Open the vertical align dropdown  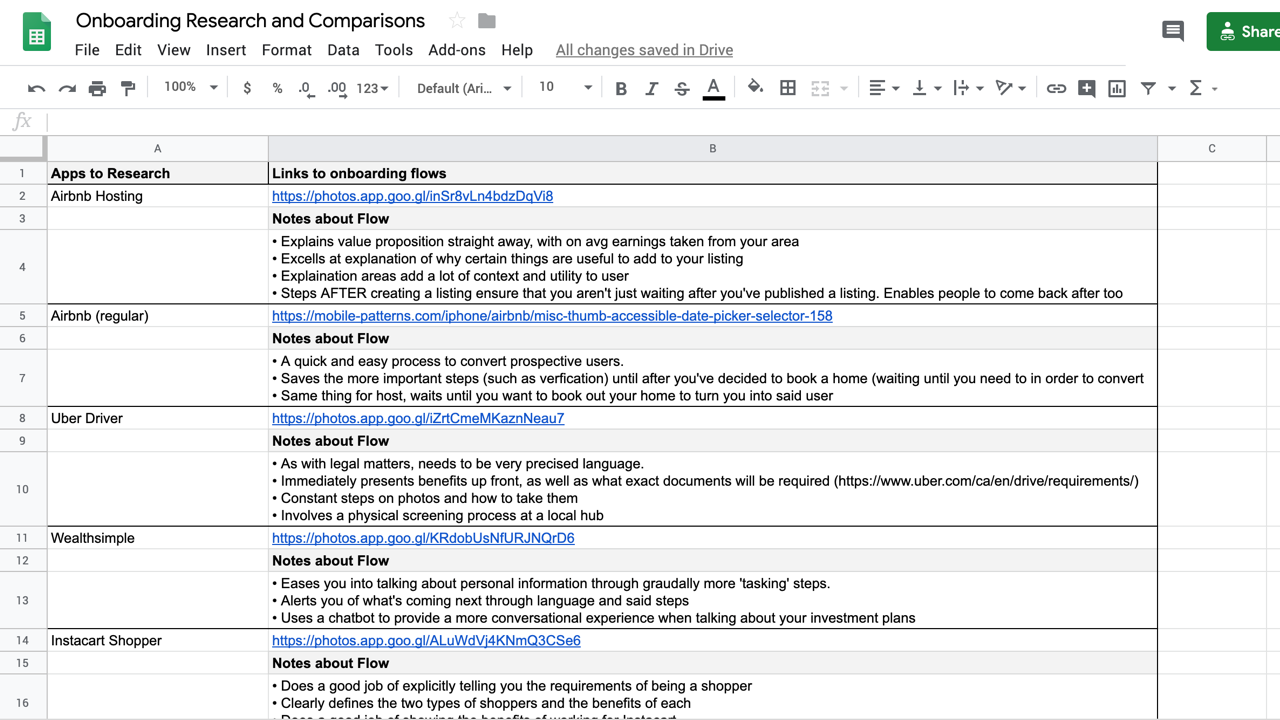[x=926, y=89]
